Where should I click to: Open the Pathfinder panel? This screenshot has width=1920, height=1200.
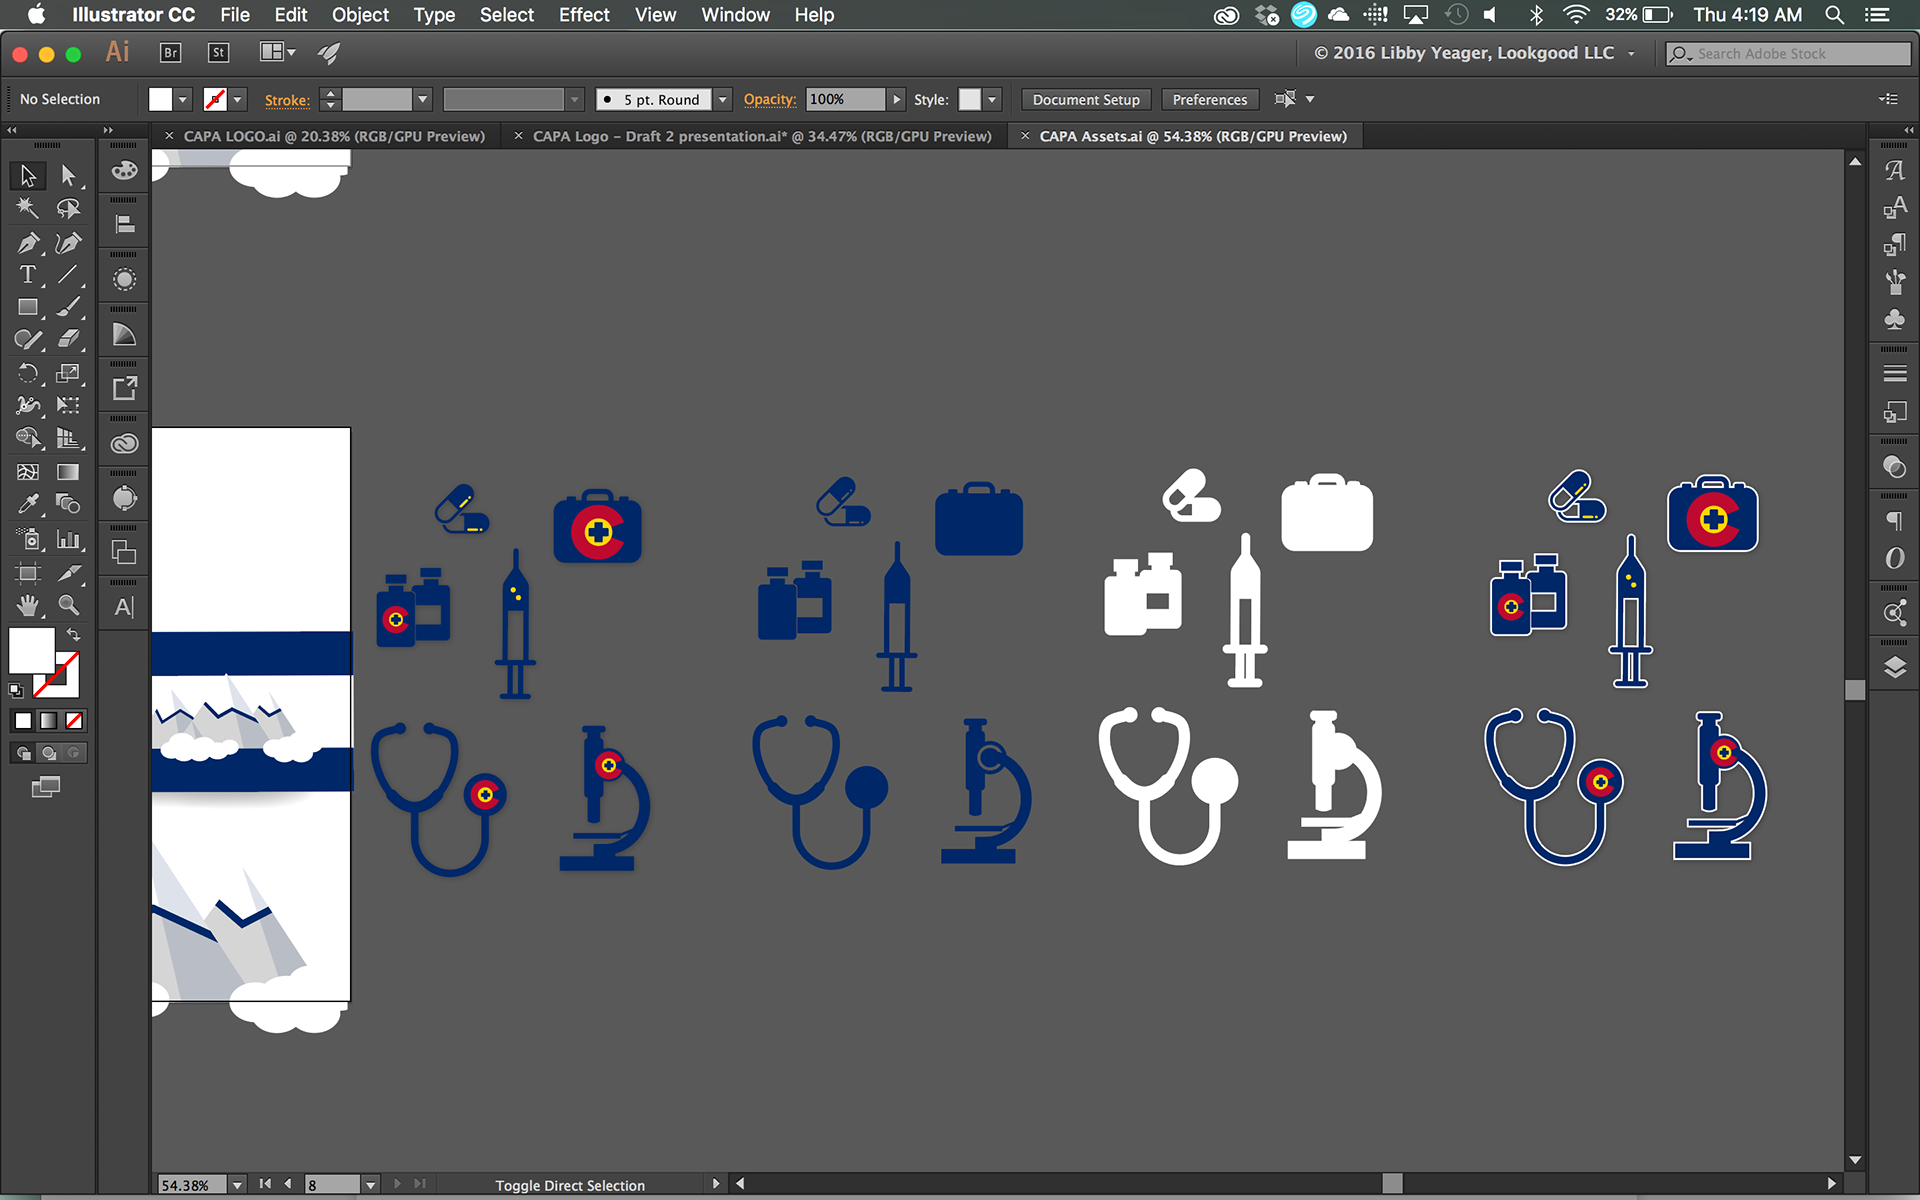pyautogui.click(x=124, y=552)
